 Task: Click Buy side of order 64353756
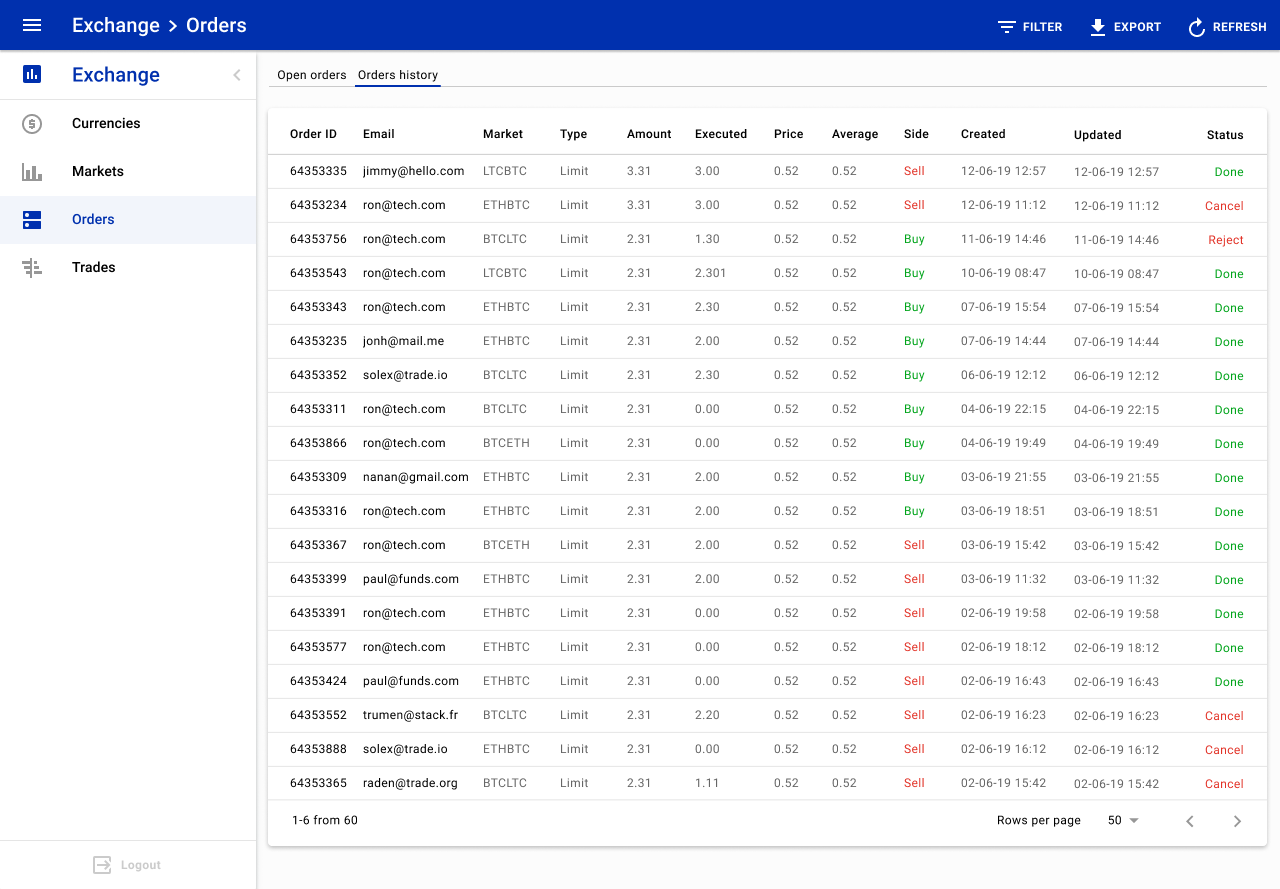[x=914, y=239]
